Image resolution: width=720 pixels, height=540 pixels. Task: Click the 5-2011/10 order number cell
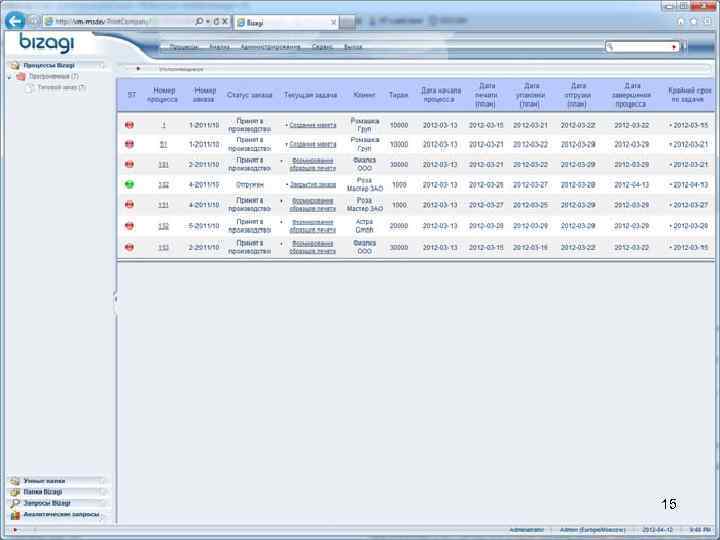coord(204,226)
